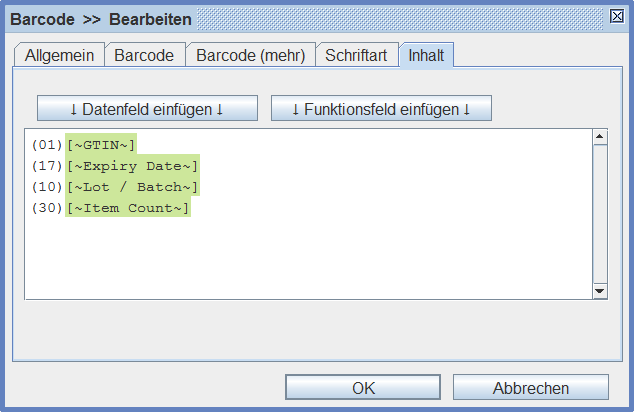
Task: Place cursor at the (01) prefix
Action: [x=47, y=145]
